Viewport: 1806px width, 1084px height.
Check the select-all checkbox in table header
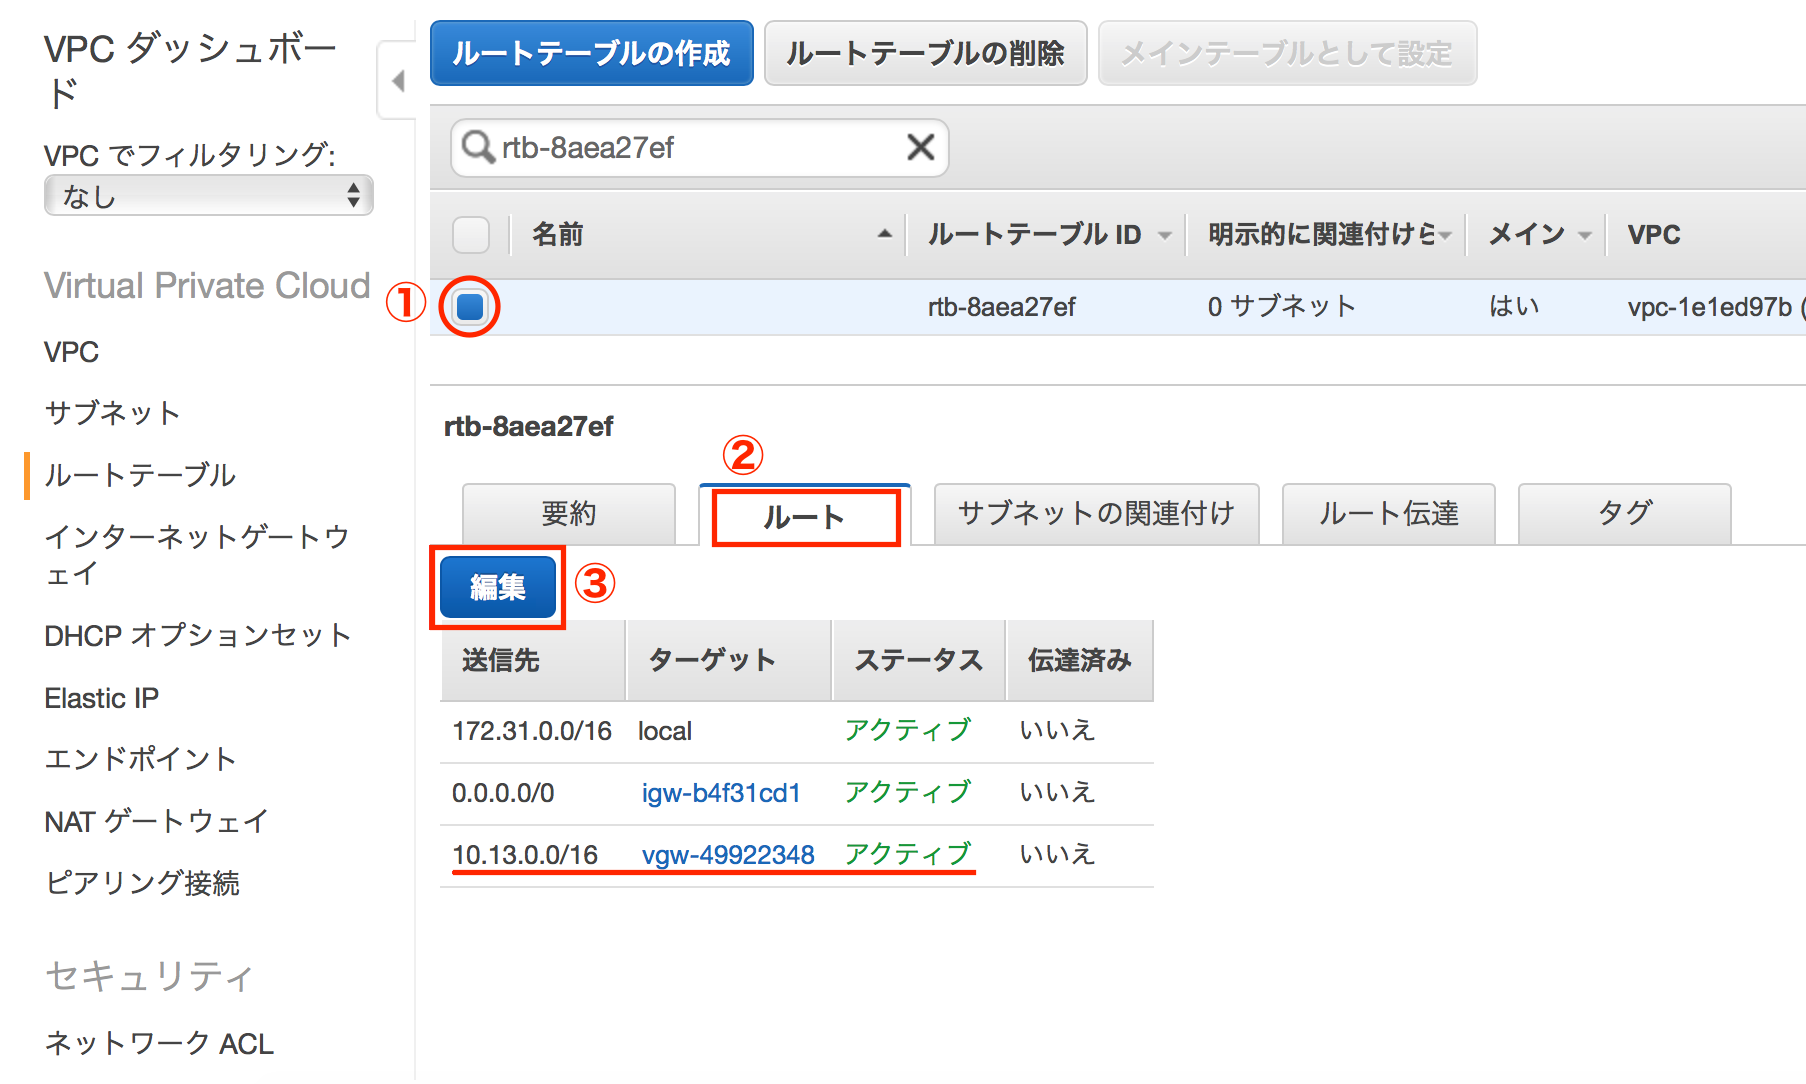click(x=470, y=234)
